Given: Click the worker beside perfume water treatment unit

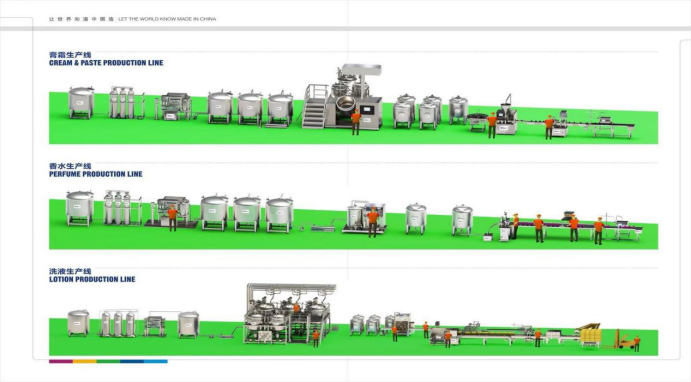Looking at the screenshot, I should [172, 217].
